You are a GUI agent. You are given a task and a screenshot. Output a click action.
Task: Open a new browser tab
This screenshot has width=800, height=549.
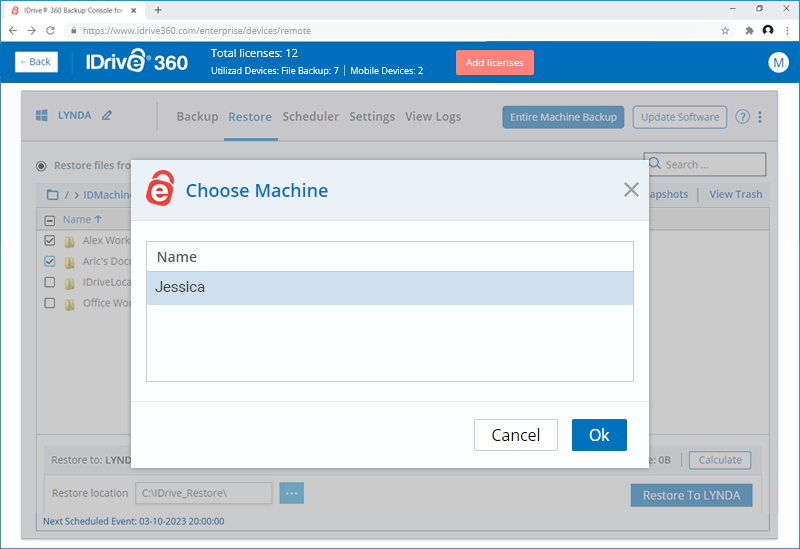158,10
